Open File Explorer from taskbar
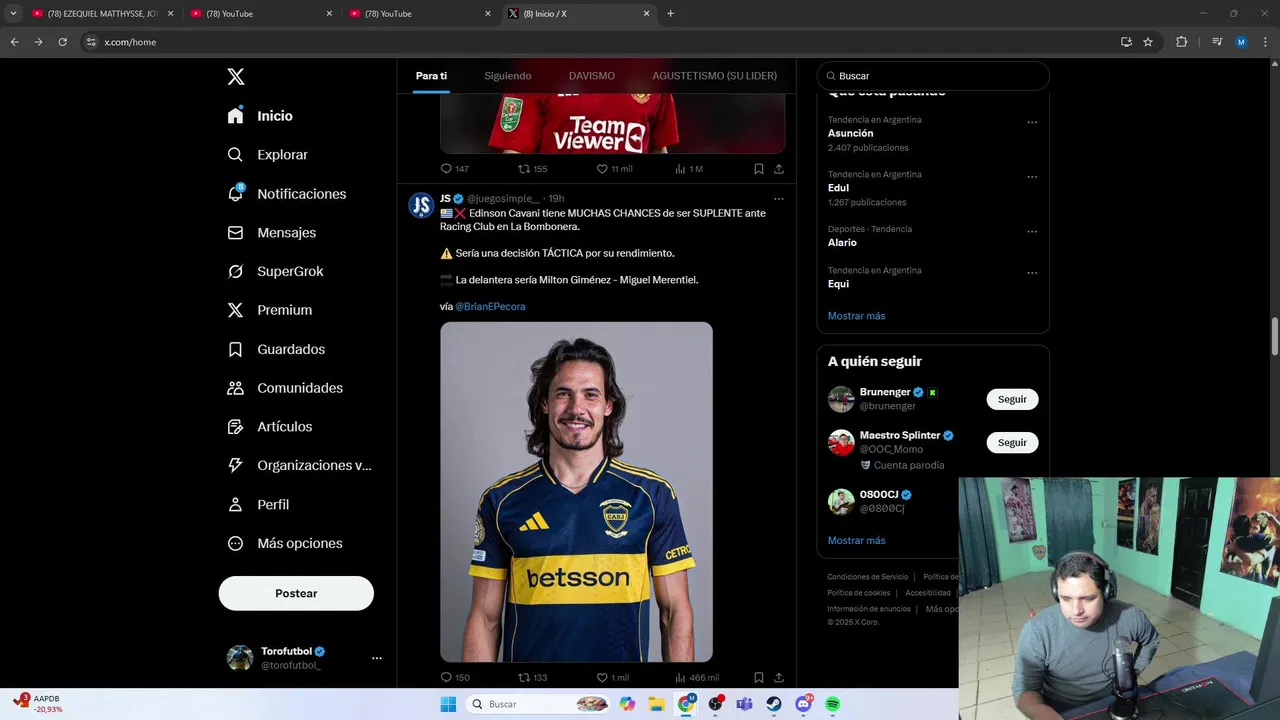Screen dimensions: 1280x720 click(656, 704)
